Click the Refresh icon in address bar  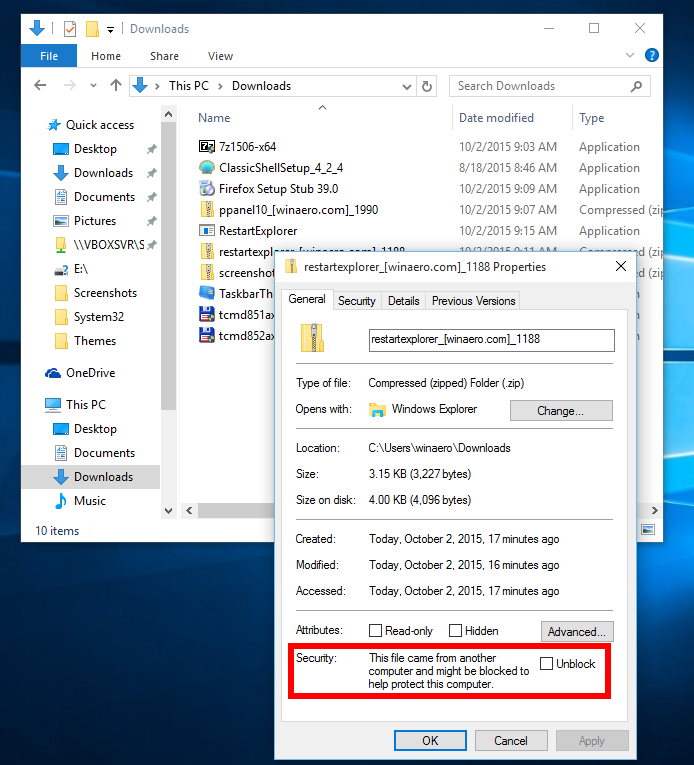click(x=428, y=86)
